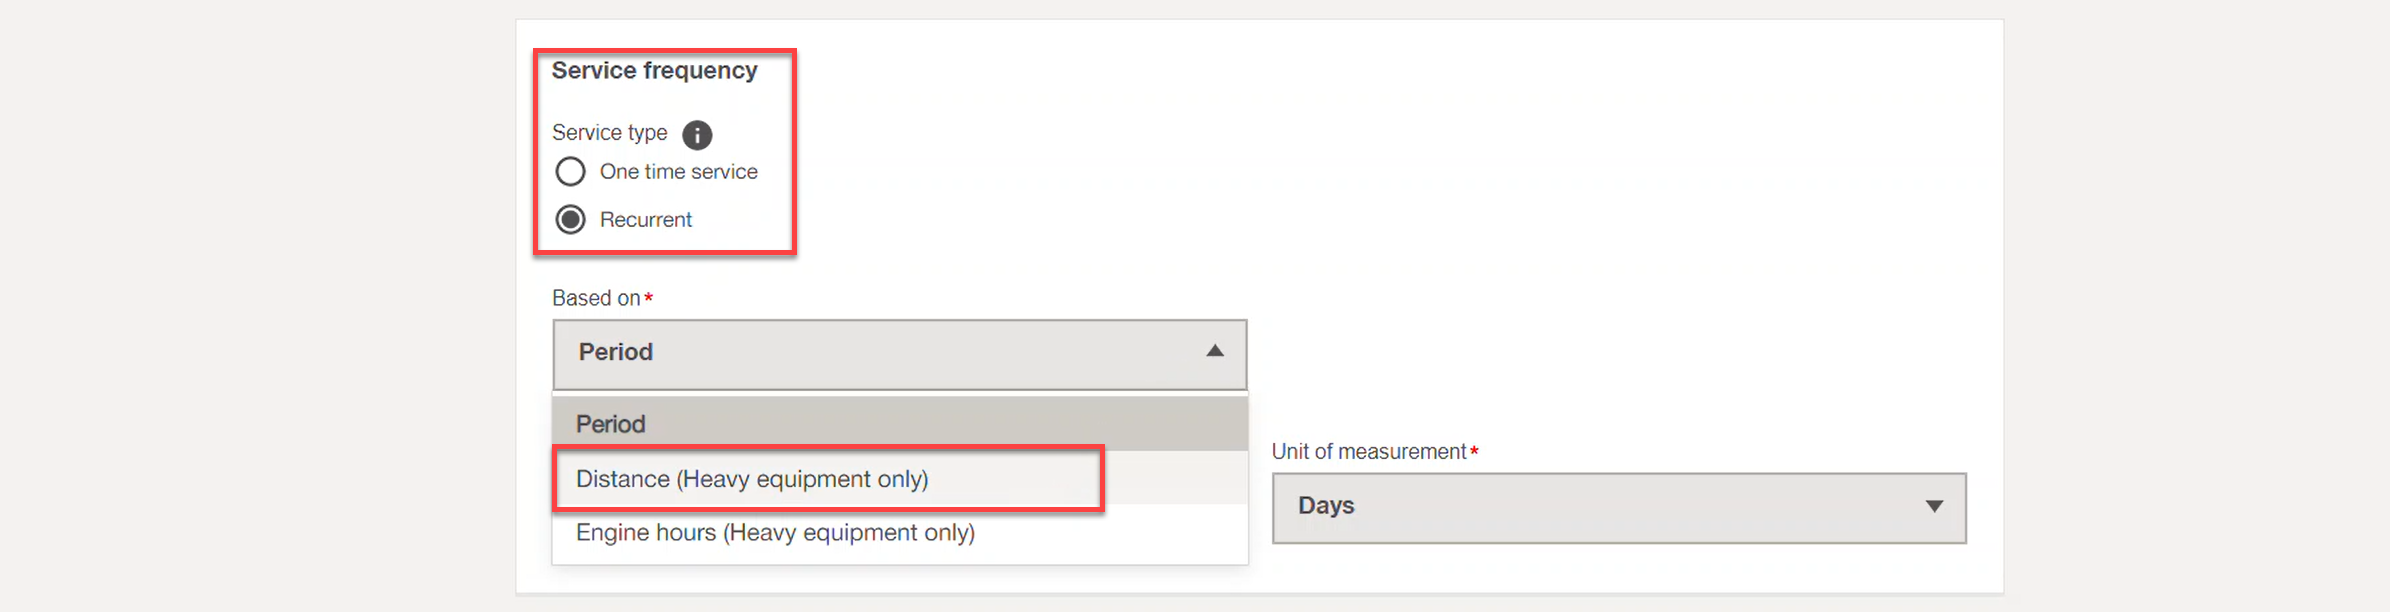The width and height of the screenshot is (2390, 612).
Task: Click the red asterisk beside Based on
Action: pyautogui.click(x=648, y=297)
